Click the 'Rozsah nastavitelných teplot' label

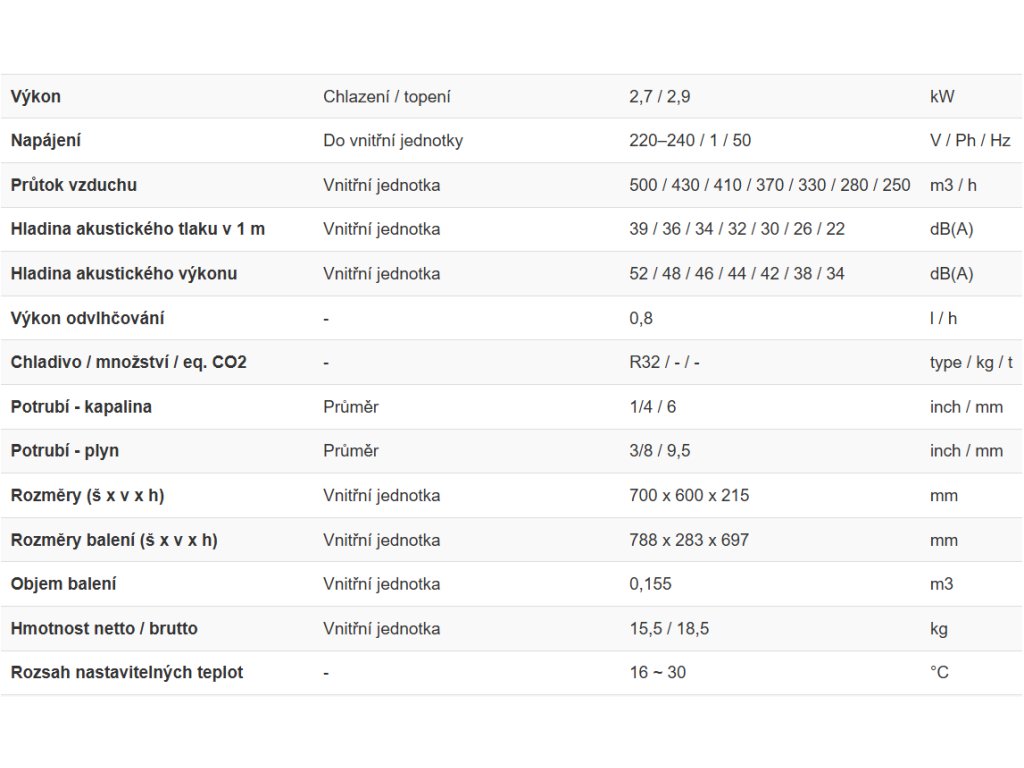[x=127, y=673]
